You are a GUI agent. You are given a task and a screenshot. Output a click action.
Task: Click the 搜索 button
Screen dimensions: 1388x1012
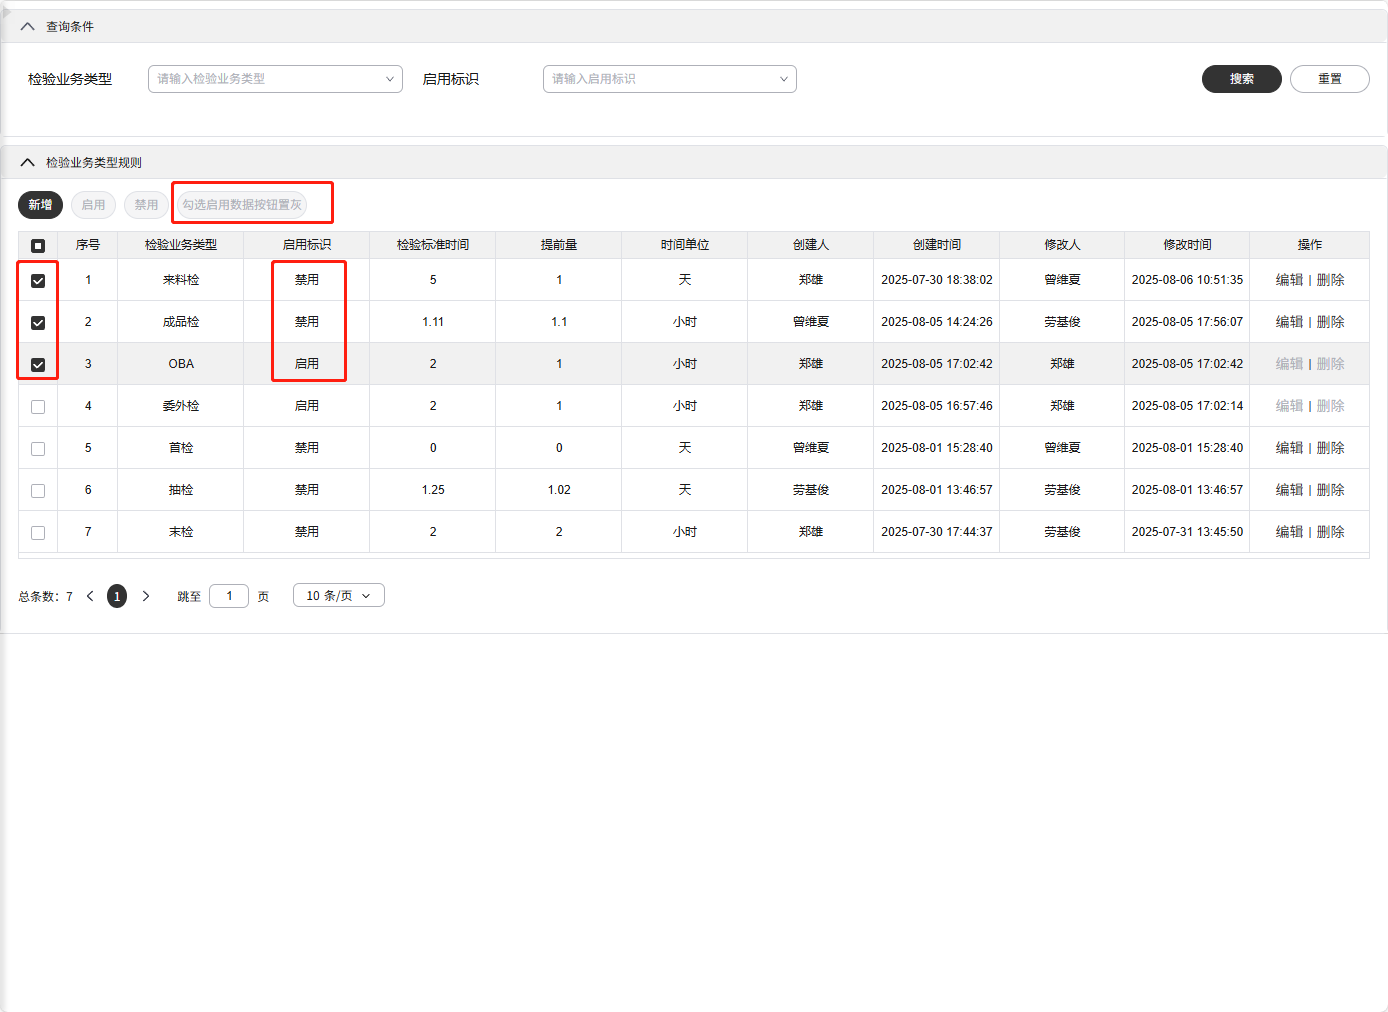coord(1241,79)
